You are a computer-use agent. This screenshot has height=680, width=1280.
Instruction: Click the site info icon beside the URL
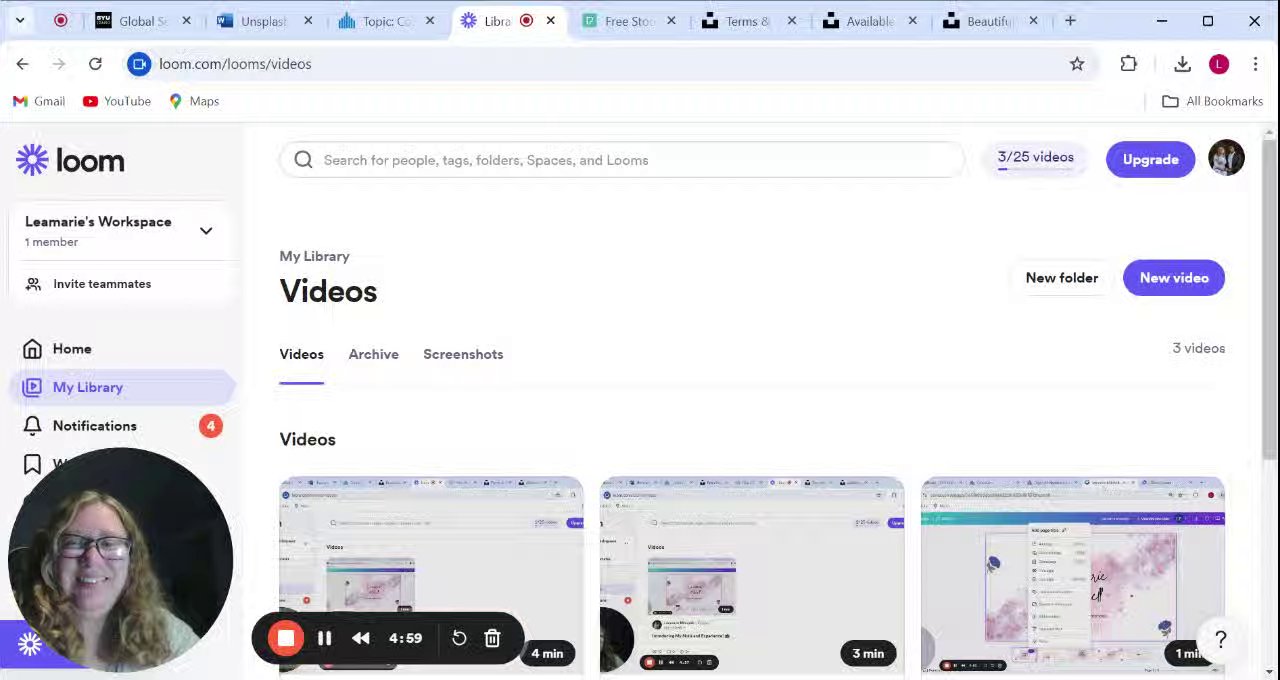(139, 64)
